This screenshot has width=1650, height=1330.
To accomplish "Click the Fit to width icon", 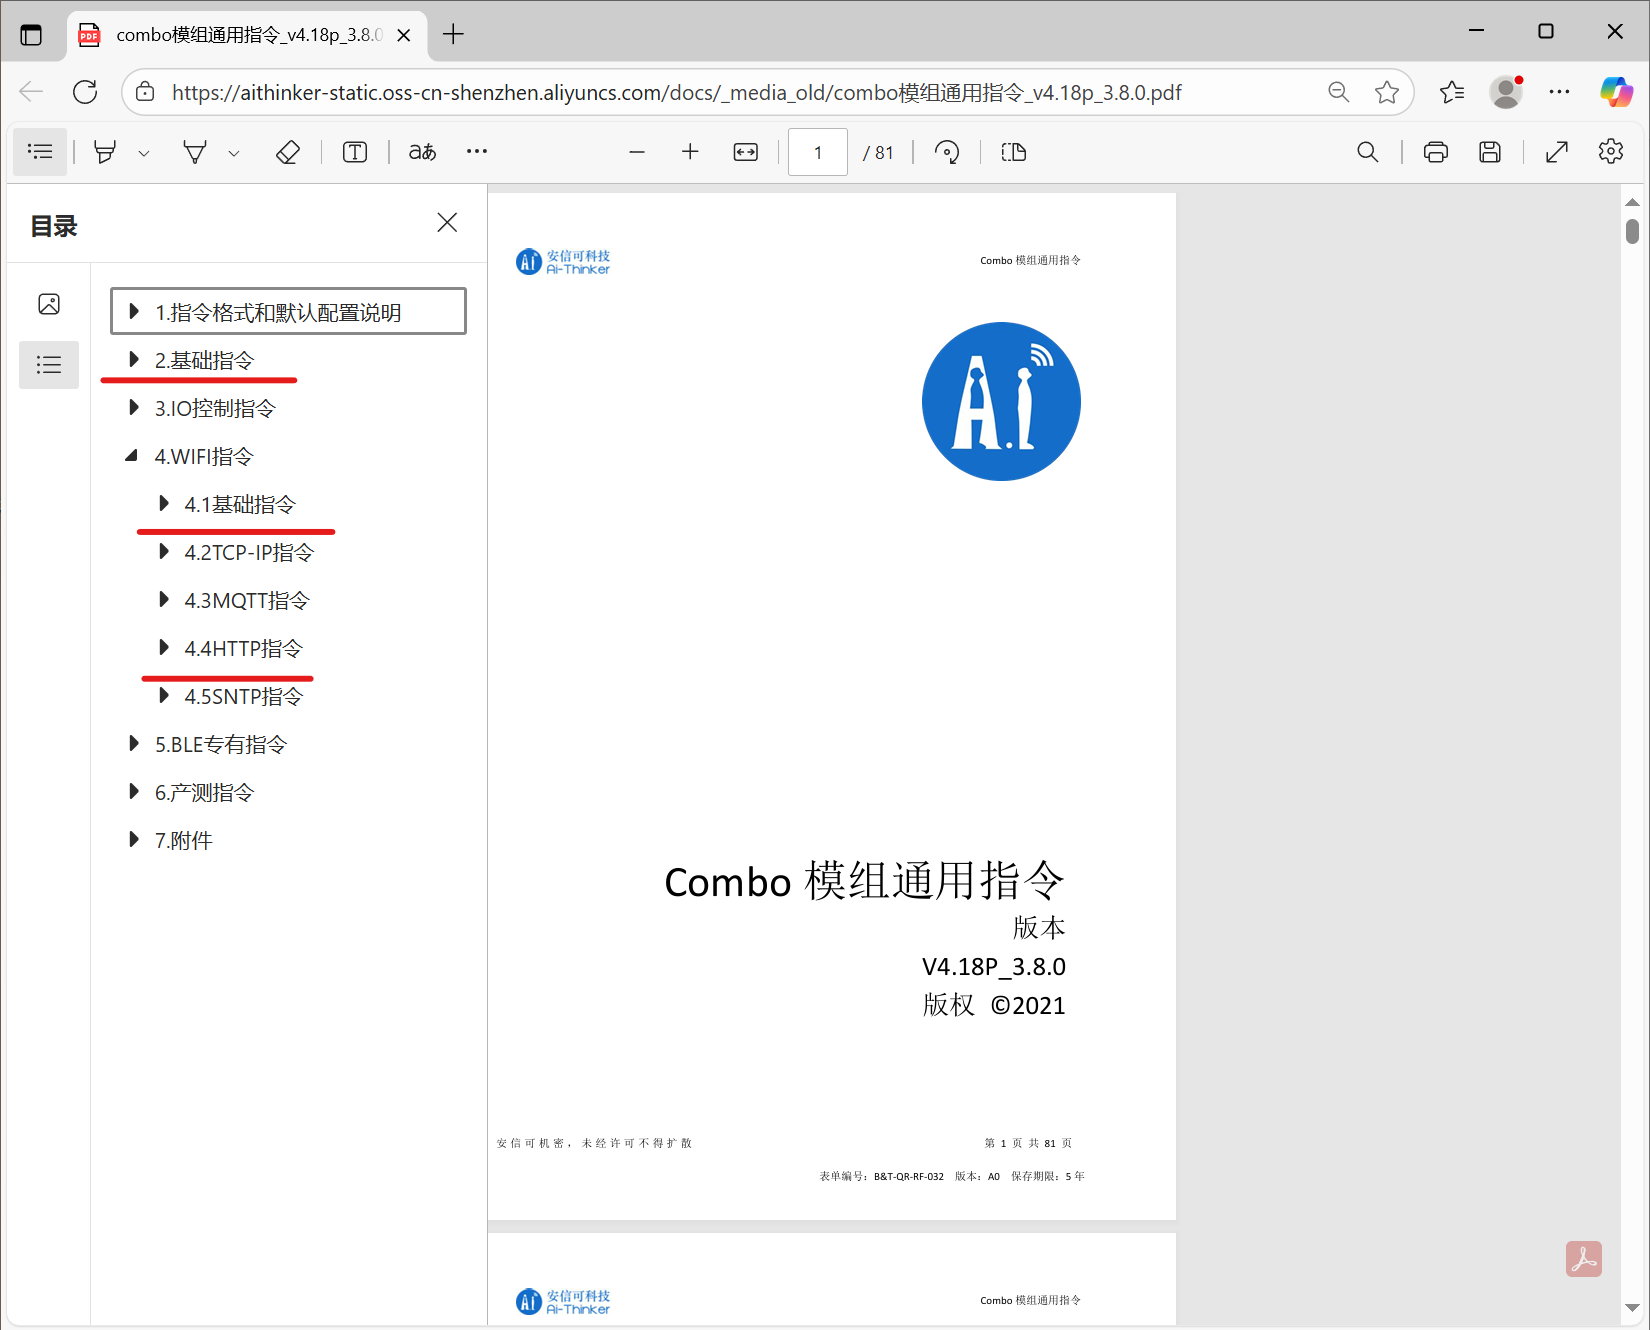I will (746, 152).
